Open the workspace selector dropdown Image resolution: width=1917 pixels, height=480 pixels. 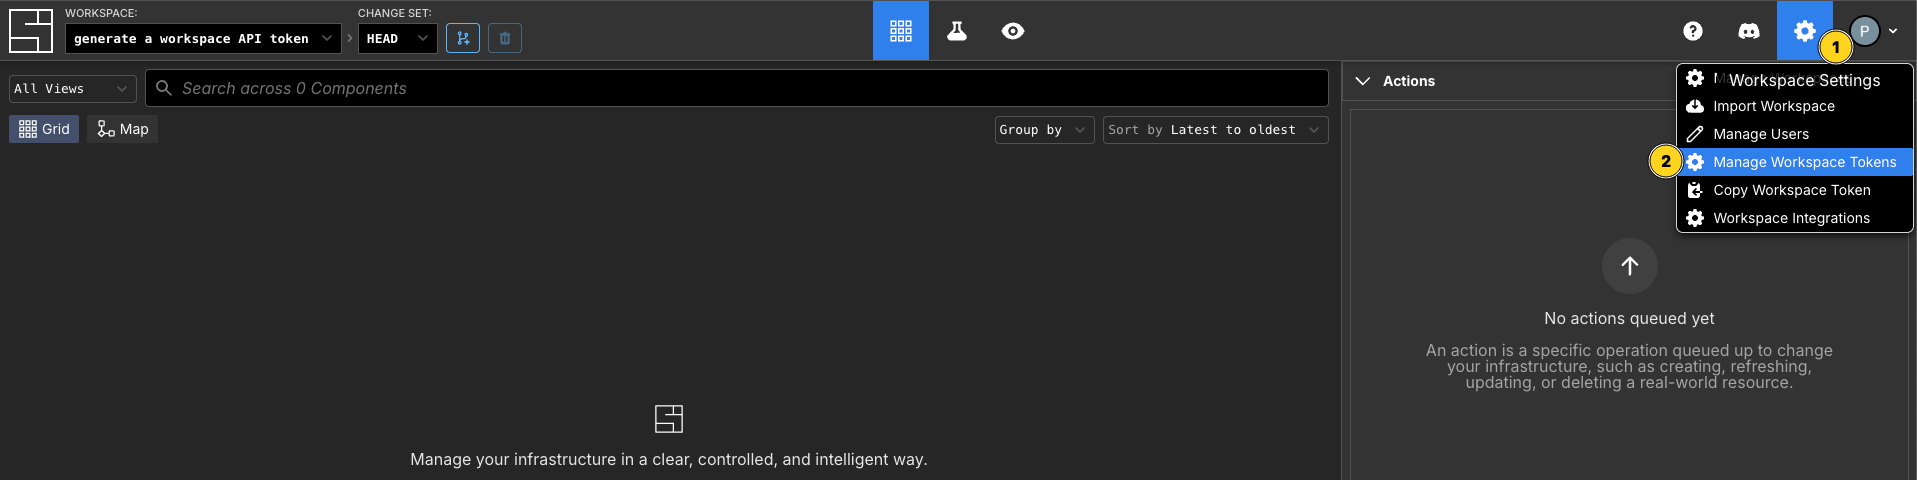tap(203, 38)
